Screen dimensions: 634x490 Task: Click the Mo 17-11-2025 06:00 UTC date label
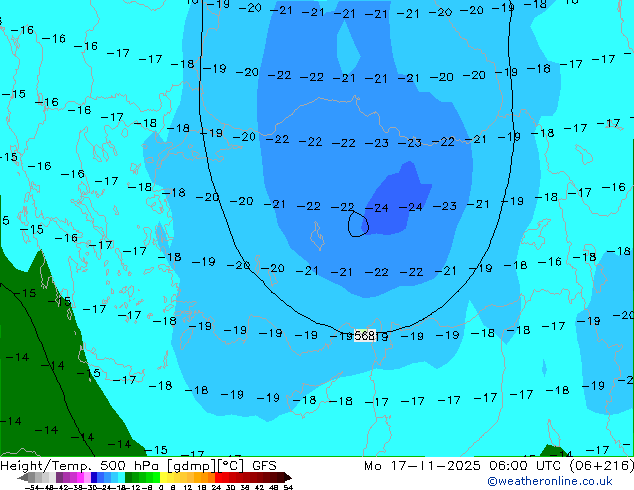coord(464,466)
